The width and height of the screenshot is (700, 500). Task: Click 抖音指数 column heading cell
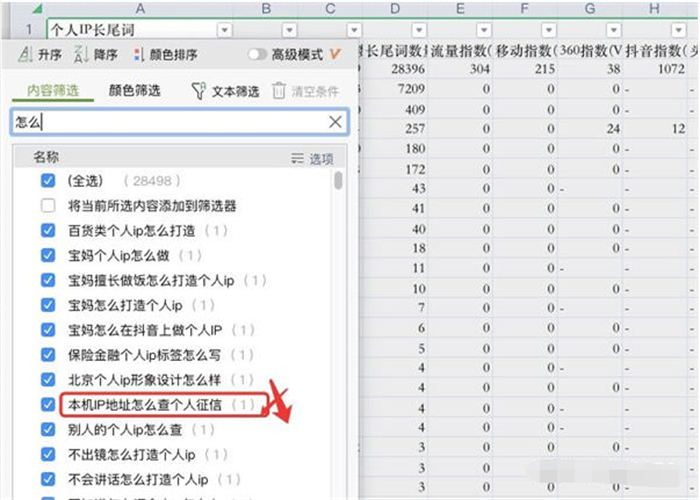pyautogui.click(x=654, y=50)
